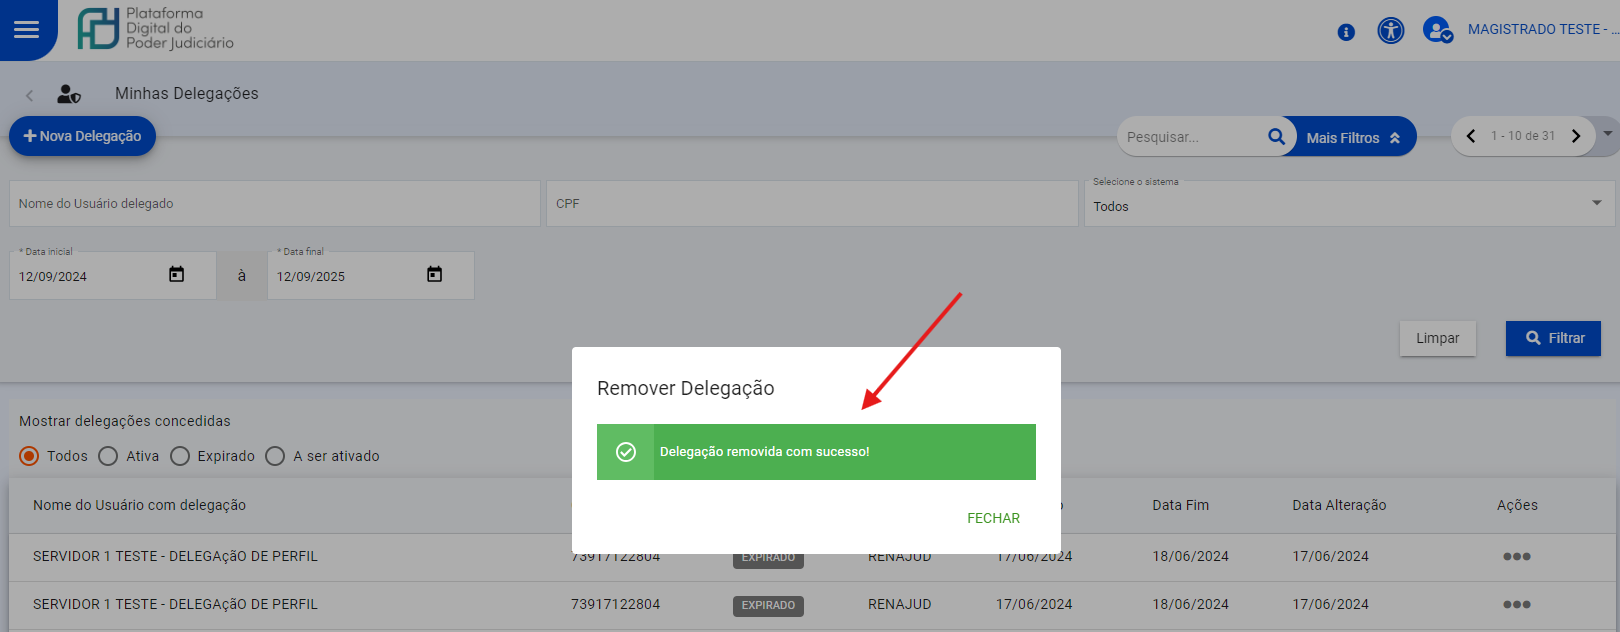This screenshot has width=1620, height=632.
Task: Click the user profile icon
Action: click(x=1437, y=31)
